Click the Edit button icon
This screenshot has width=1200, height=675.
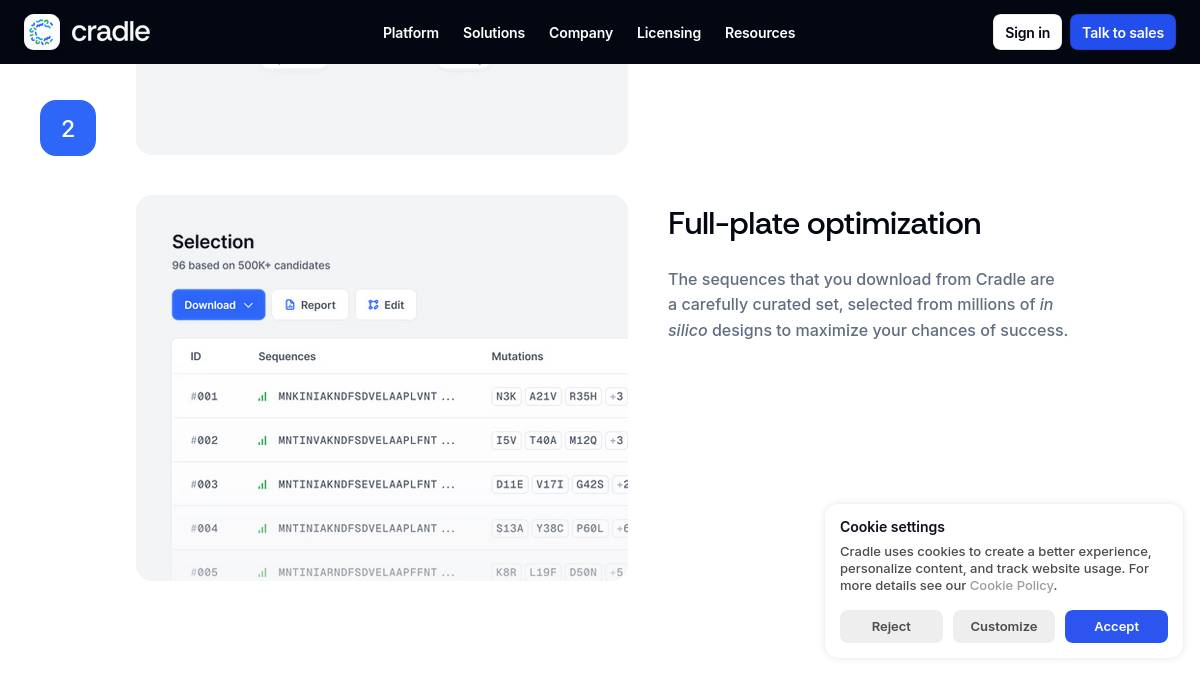(x=373, y=305)
